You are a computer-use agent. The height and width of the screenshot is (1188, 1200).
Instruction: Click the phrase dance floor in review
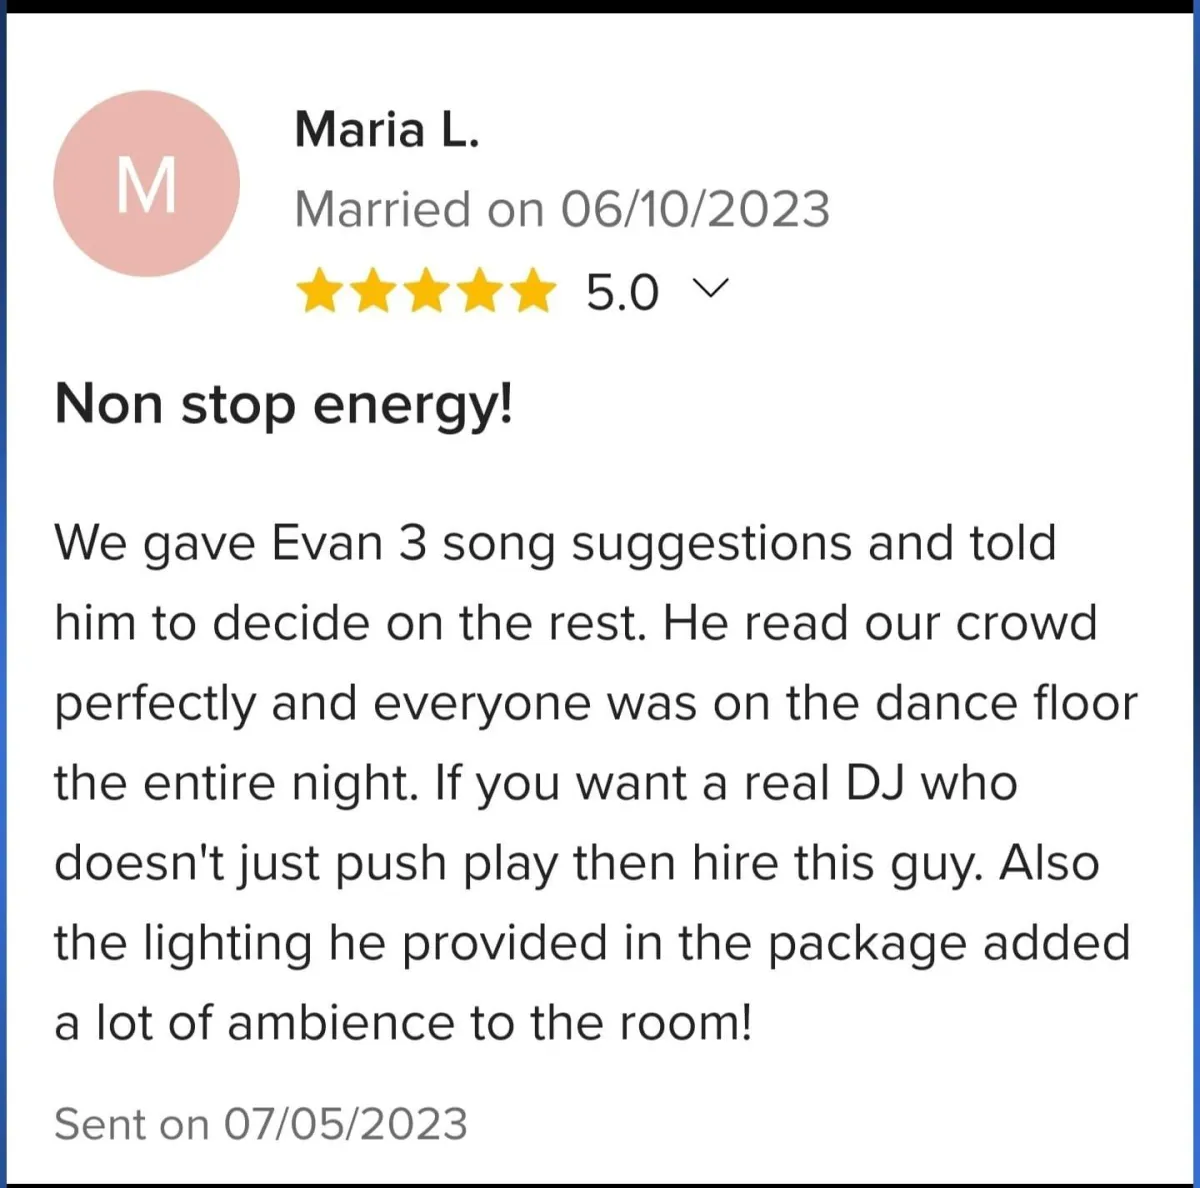click(x=1006, y=703)
